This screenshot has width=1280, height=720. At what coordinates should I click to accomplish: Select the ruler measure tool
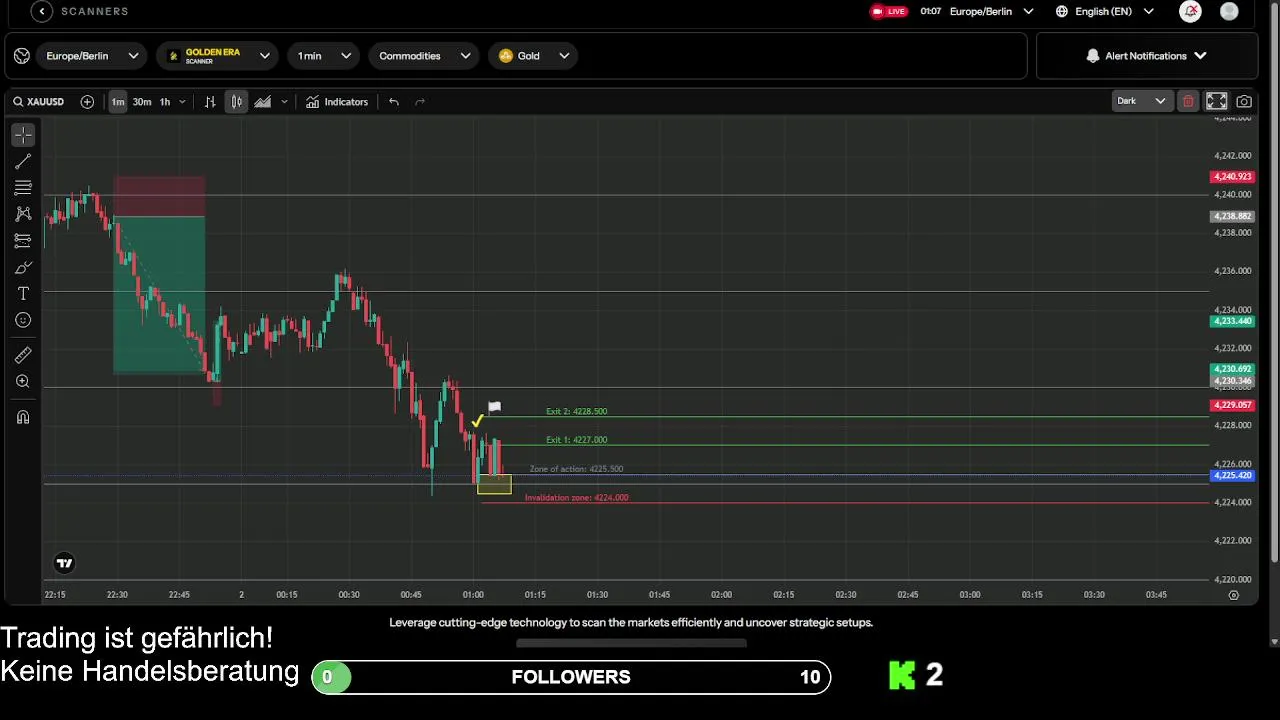click(x=23, y=355)
